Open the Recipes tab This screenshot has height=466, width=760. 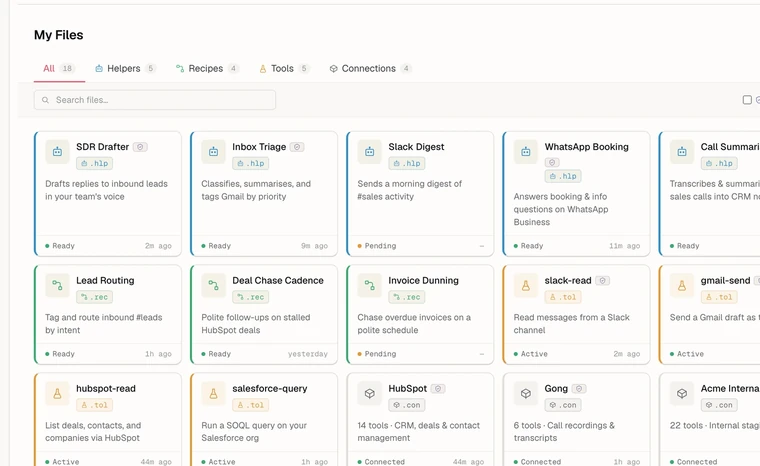click(207, 68)
